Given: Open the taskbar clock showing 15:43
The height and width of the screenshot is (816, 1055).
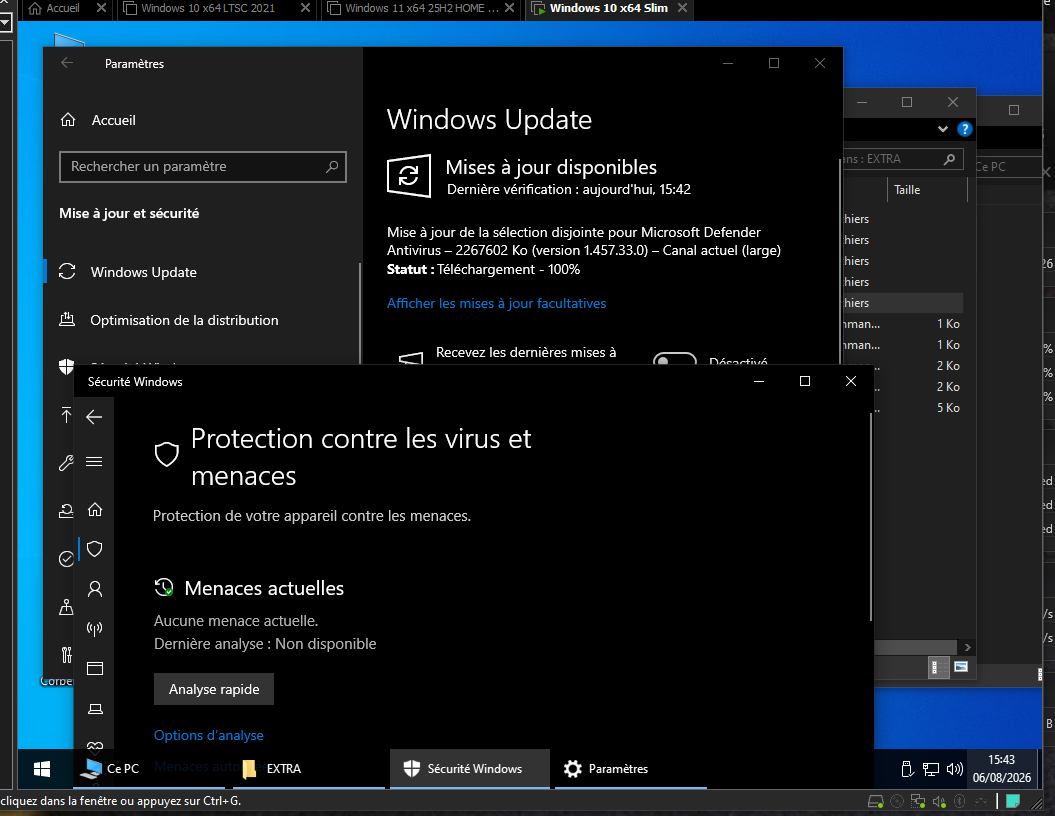Looking at the screenshot, I should 1001,769.
